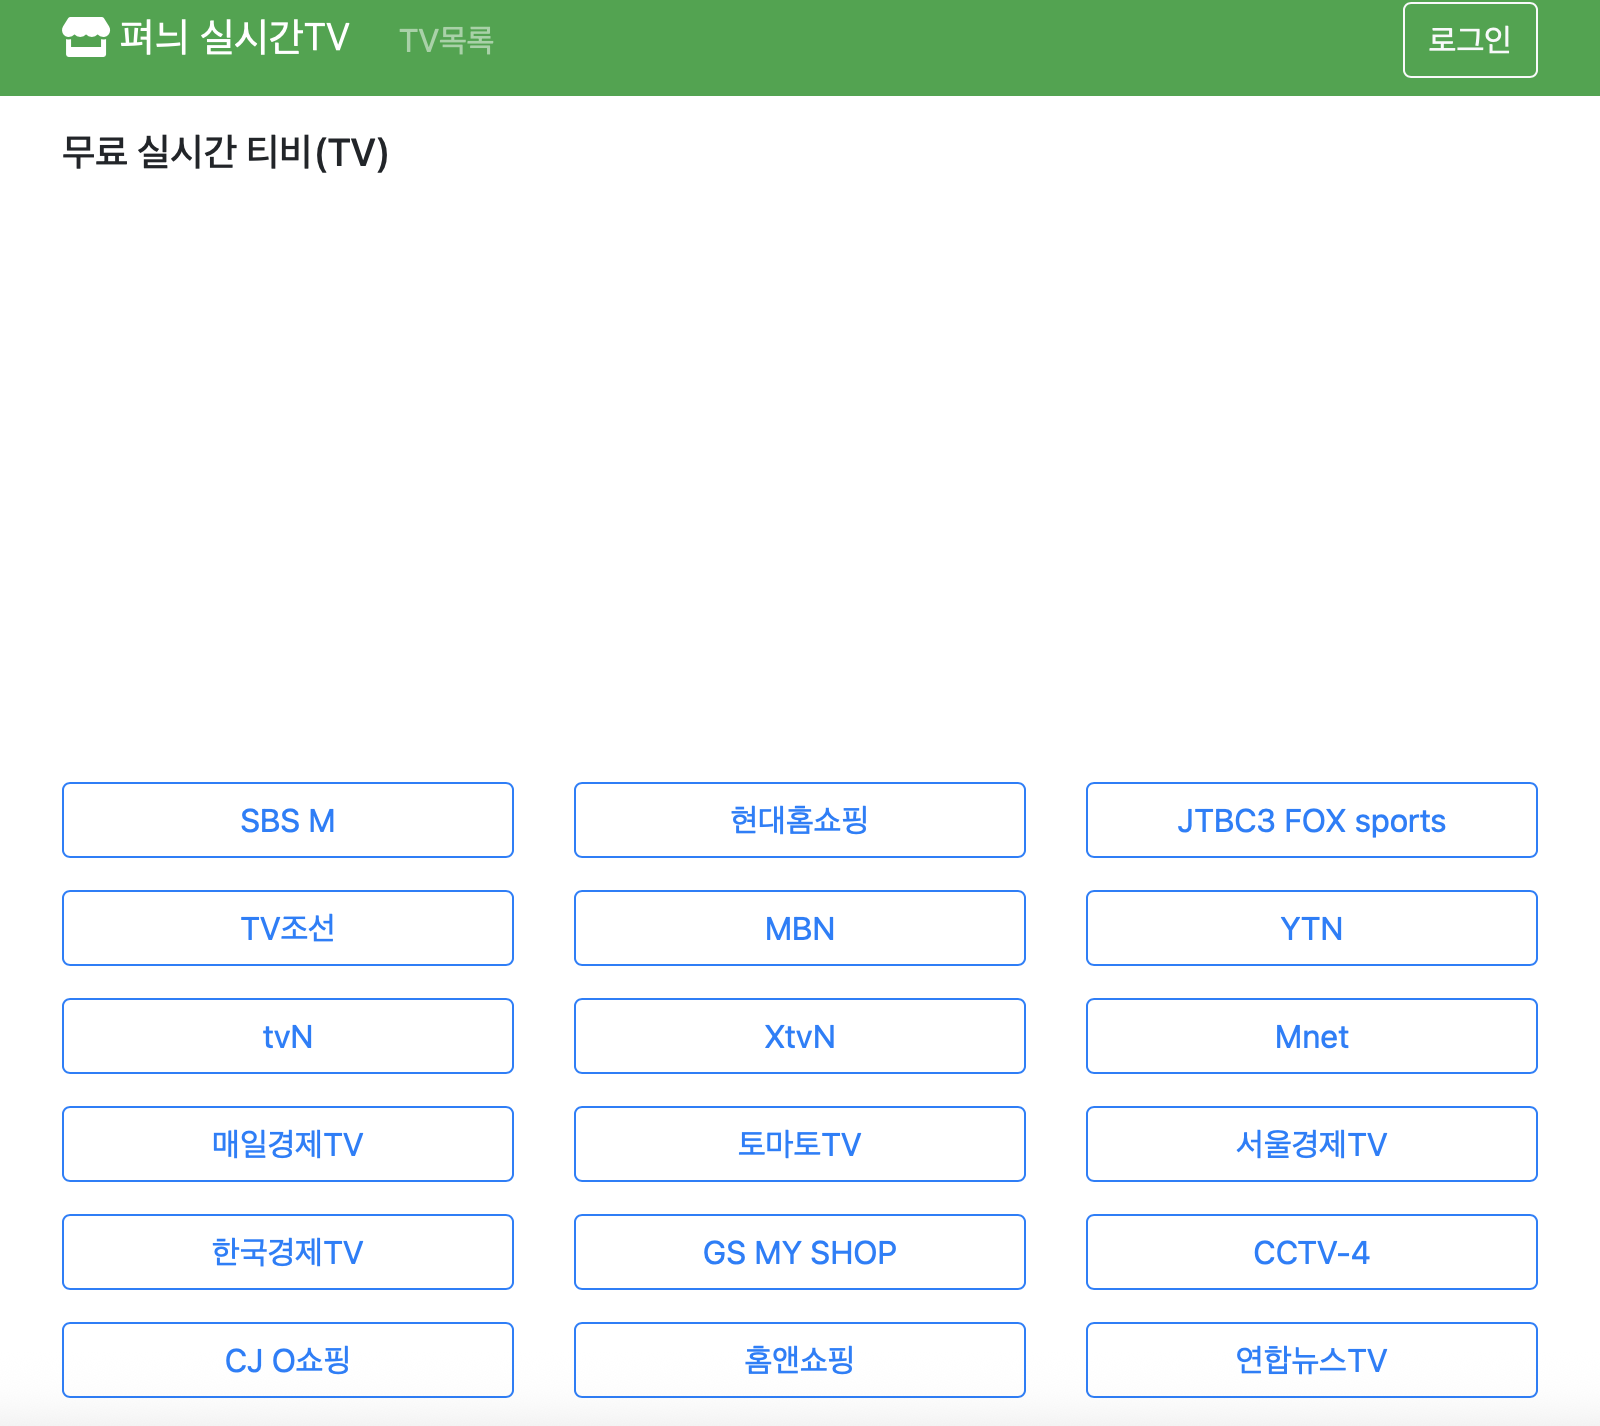This screenshot has height=1426, width=1600.
Task: Choose the YTN channel
Action: point(1312,928)
